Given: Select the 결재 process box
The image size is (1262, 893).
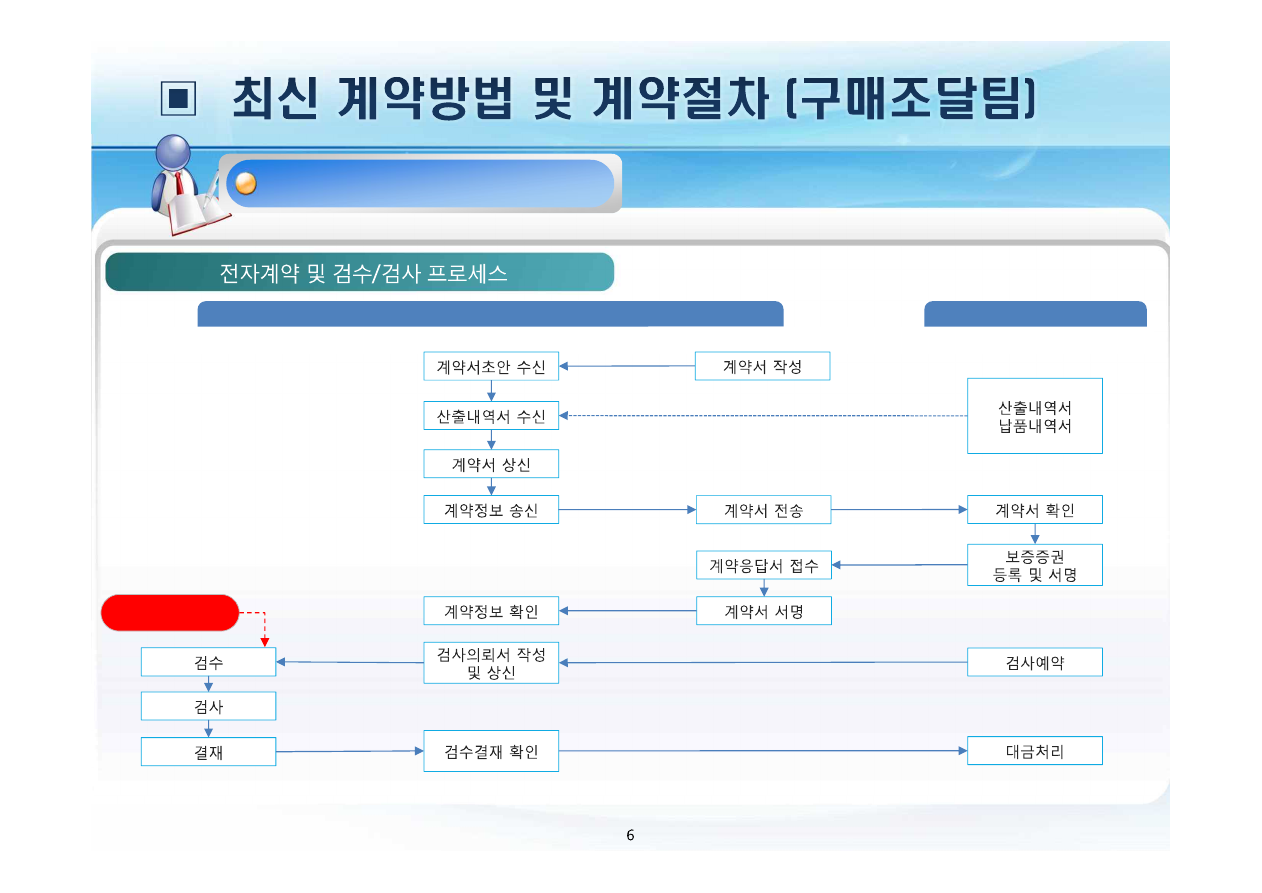Looking at the screenshot, I should (208, 751).
